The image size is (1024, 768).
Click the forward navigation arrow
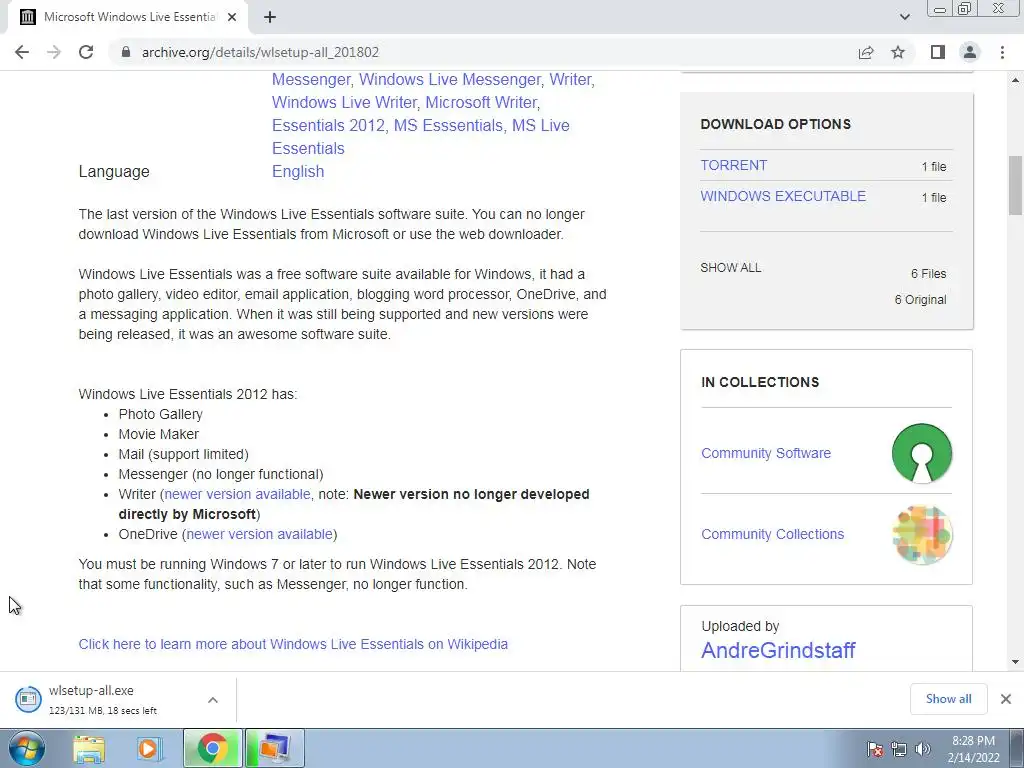click(x=54, y=52)
